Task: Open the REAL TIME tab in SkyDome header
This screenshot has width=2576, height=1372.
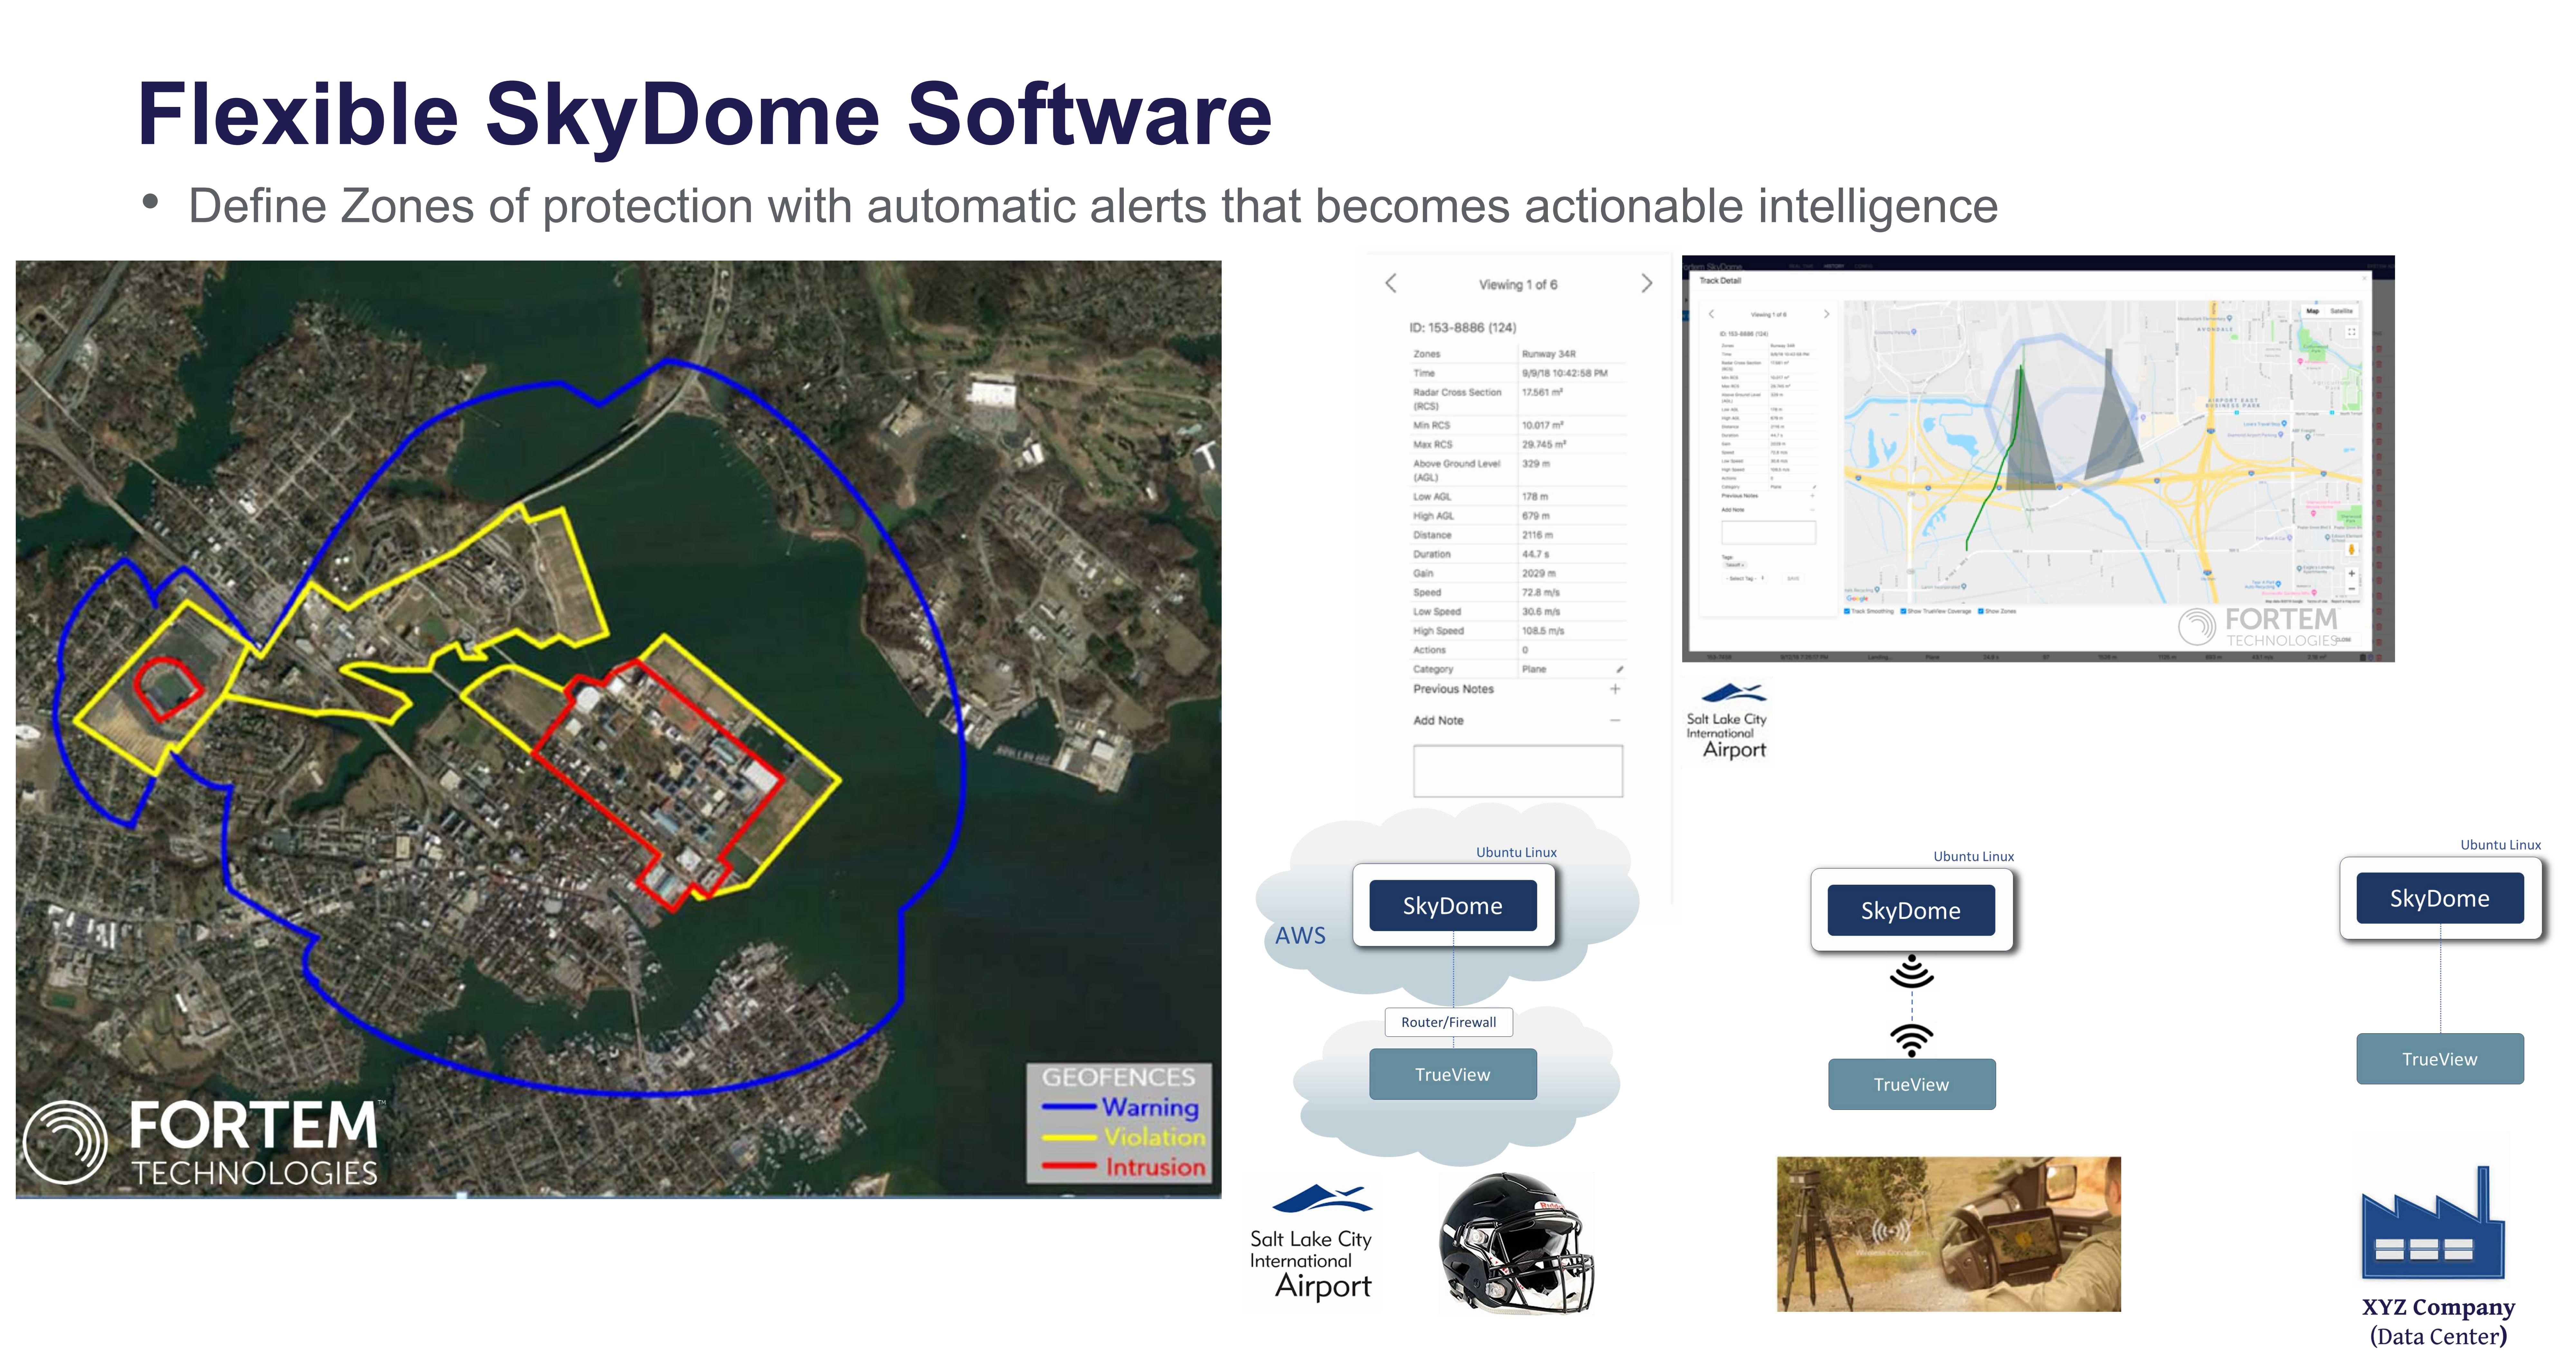Action: coord(1801,266)
